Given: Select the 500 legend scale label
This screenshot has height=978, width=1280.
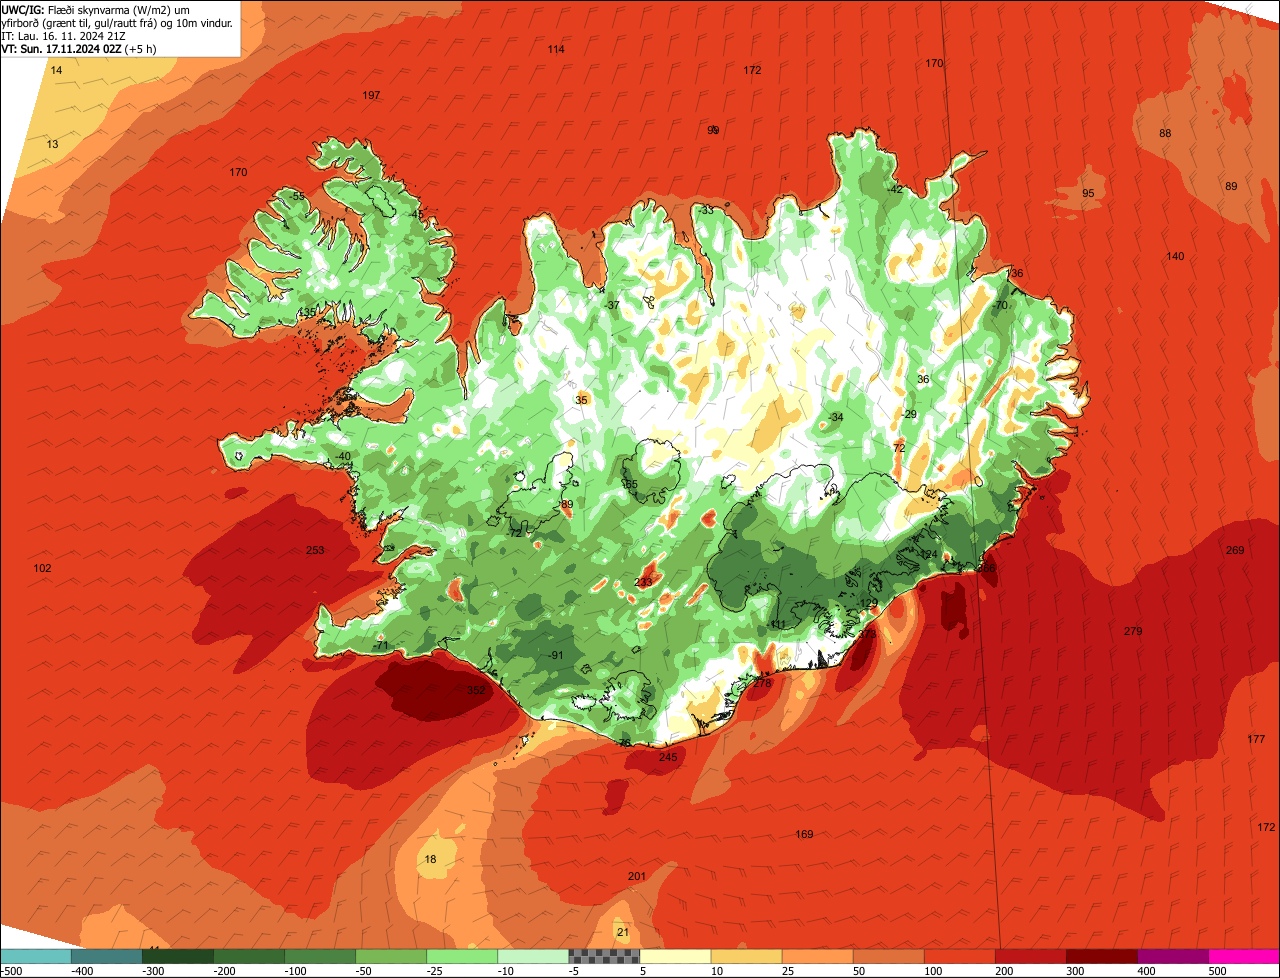Looking at the screenshot, I should 1216,970.
